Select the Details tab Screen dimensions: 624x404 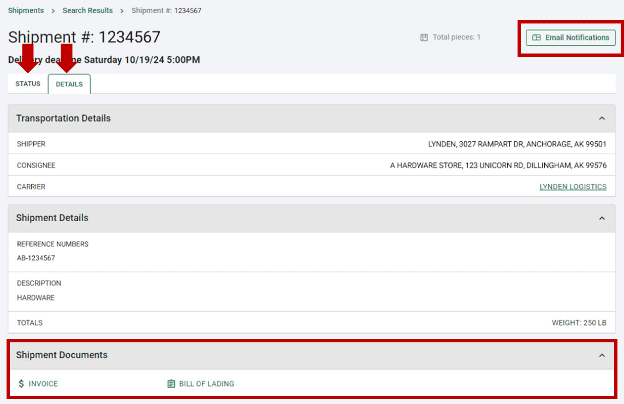(x=69, y=85)
